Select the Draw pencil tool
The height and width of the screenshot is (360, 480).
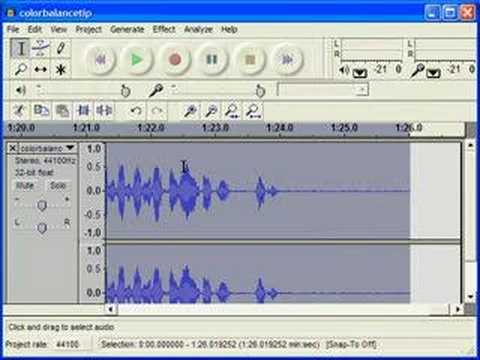[60, 49]
